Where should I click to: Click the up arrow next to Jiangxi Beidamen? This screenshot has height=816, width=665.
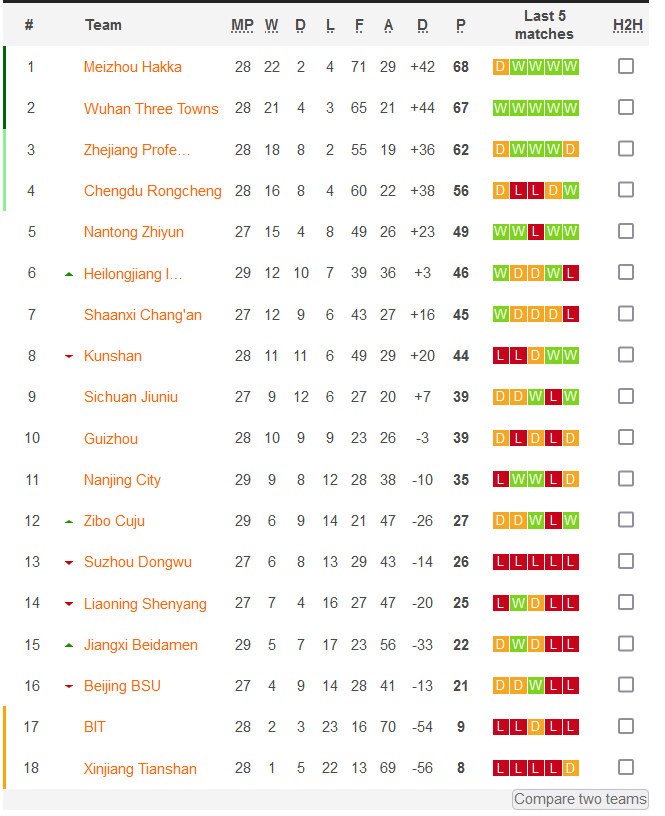coord(67,644)
